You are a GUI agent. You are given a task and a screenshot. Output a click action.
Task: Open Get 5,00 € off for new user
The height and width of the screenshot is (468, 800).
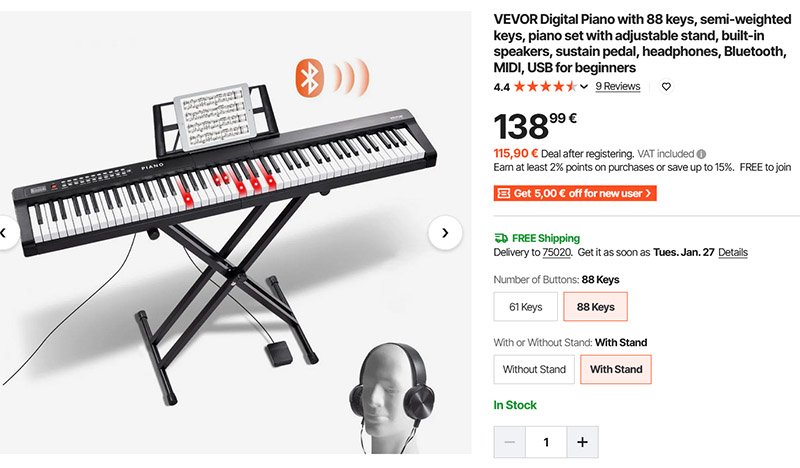[x=575, y=193]
